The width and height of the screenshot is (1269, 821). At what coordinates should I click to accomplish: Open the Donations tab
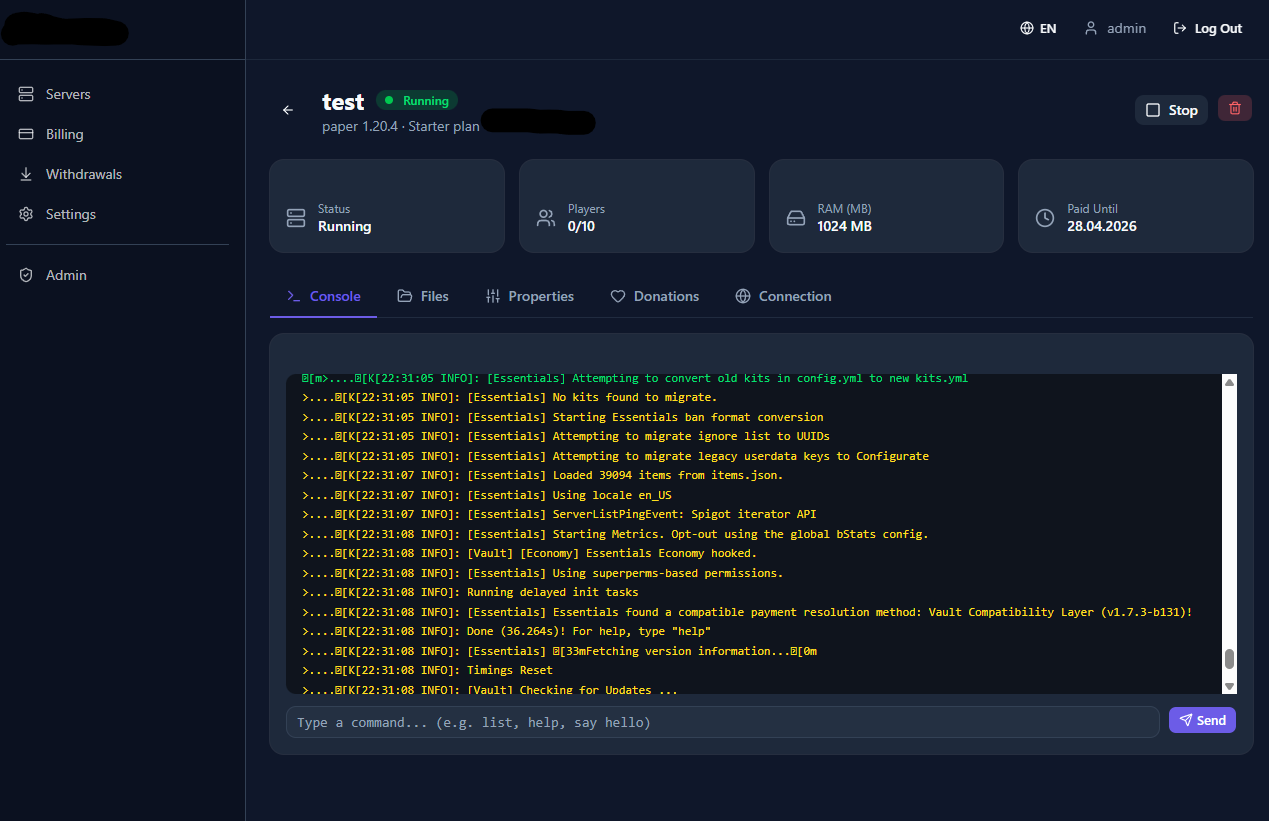pyautogui.click(x=655, y=296)
